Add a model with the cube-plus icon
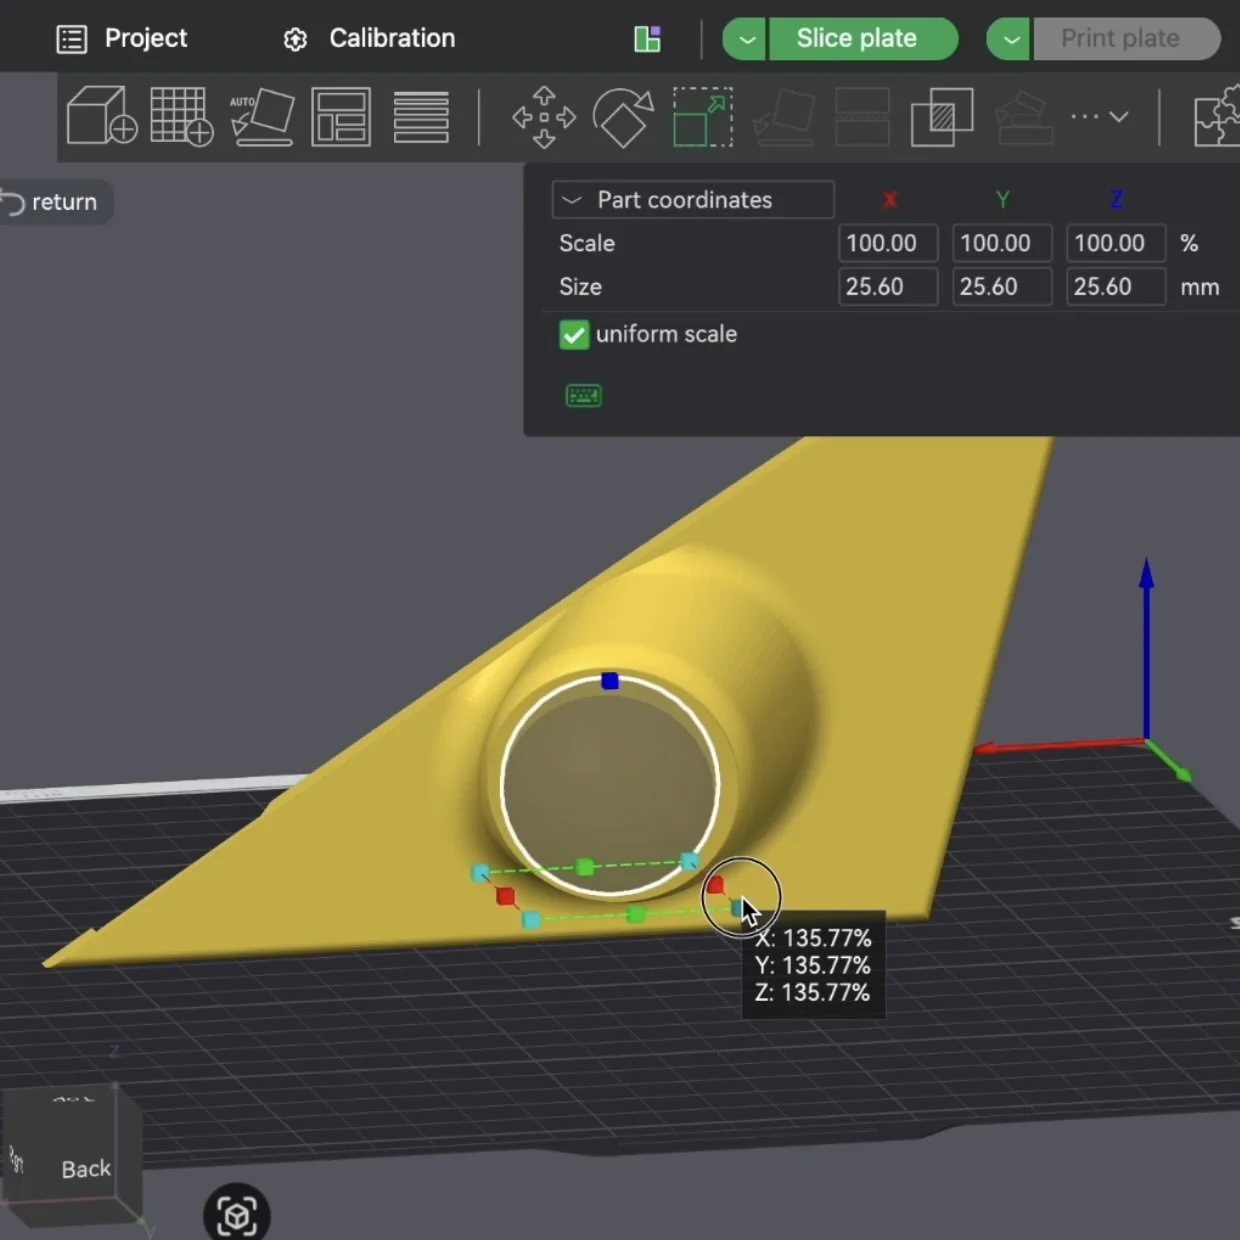The width and height of the screenshot is (1240, 1240). (101, 116)
